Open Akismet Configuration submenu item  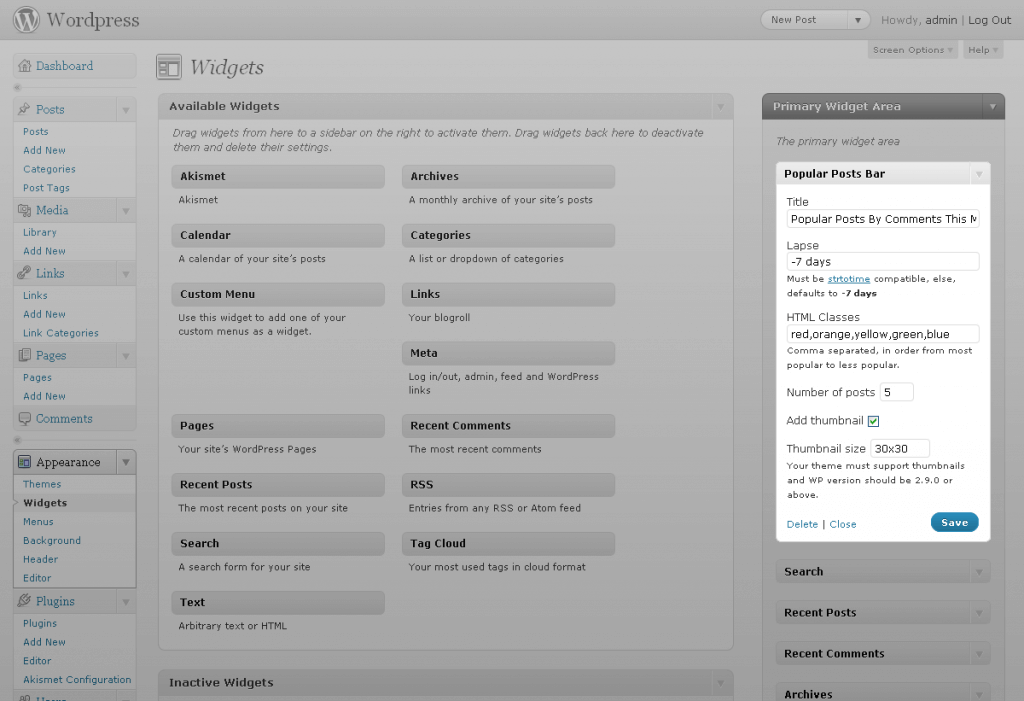[x=77, y=680]
